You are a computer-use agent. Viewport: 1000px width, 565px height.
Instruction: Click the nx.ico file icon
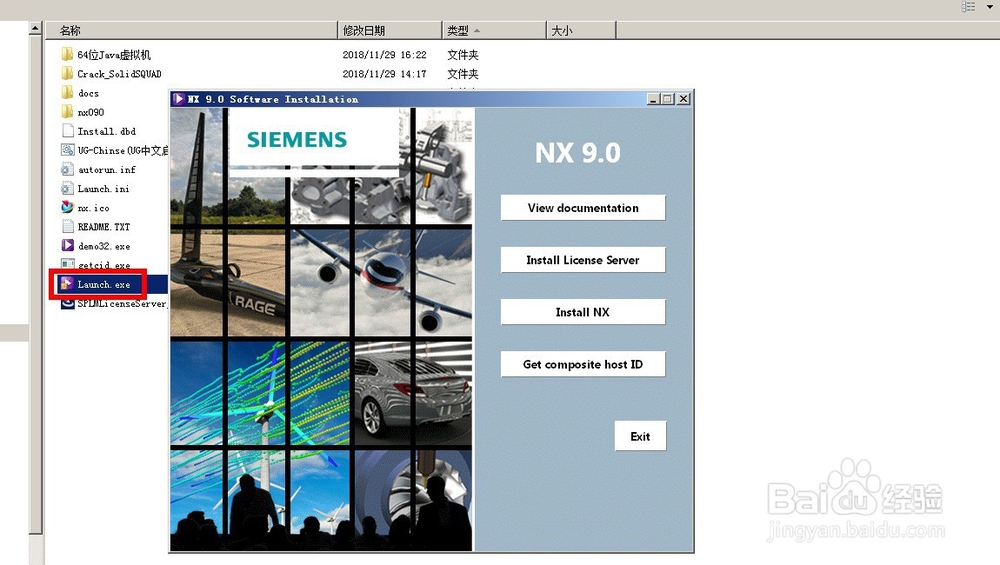click(68, 207)
